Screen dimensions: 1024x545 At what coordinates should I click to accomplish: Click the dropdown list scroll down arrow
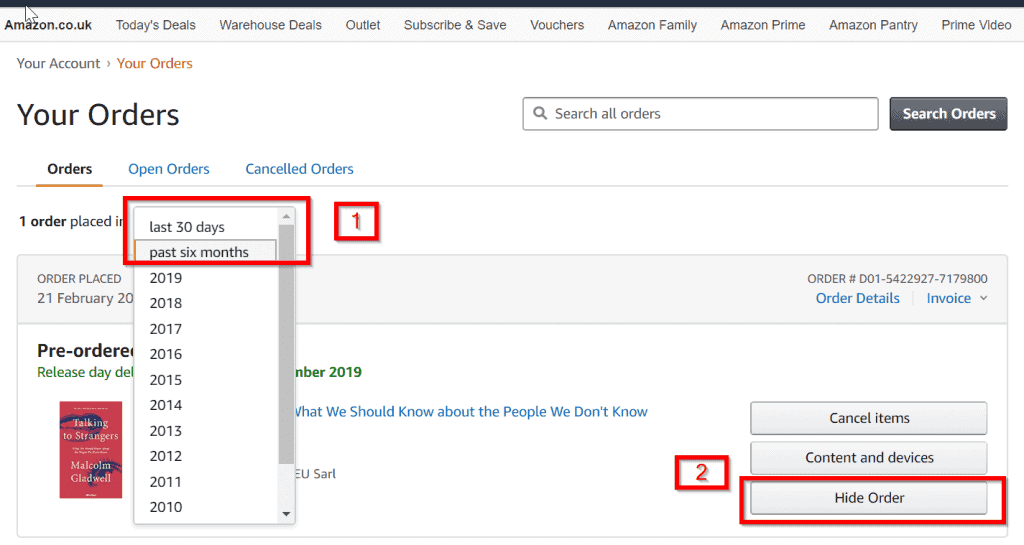click(286, 514)
